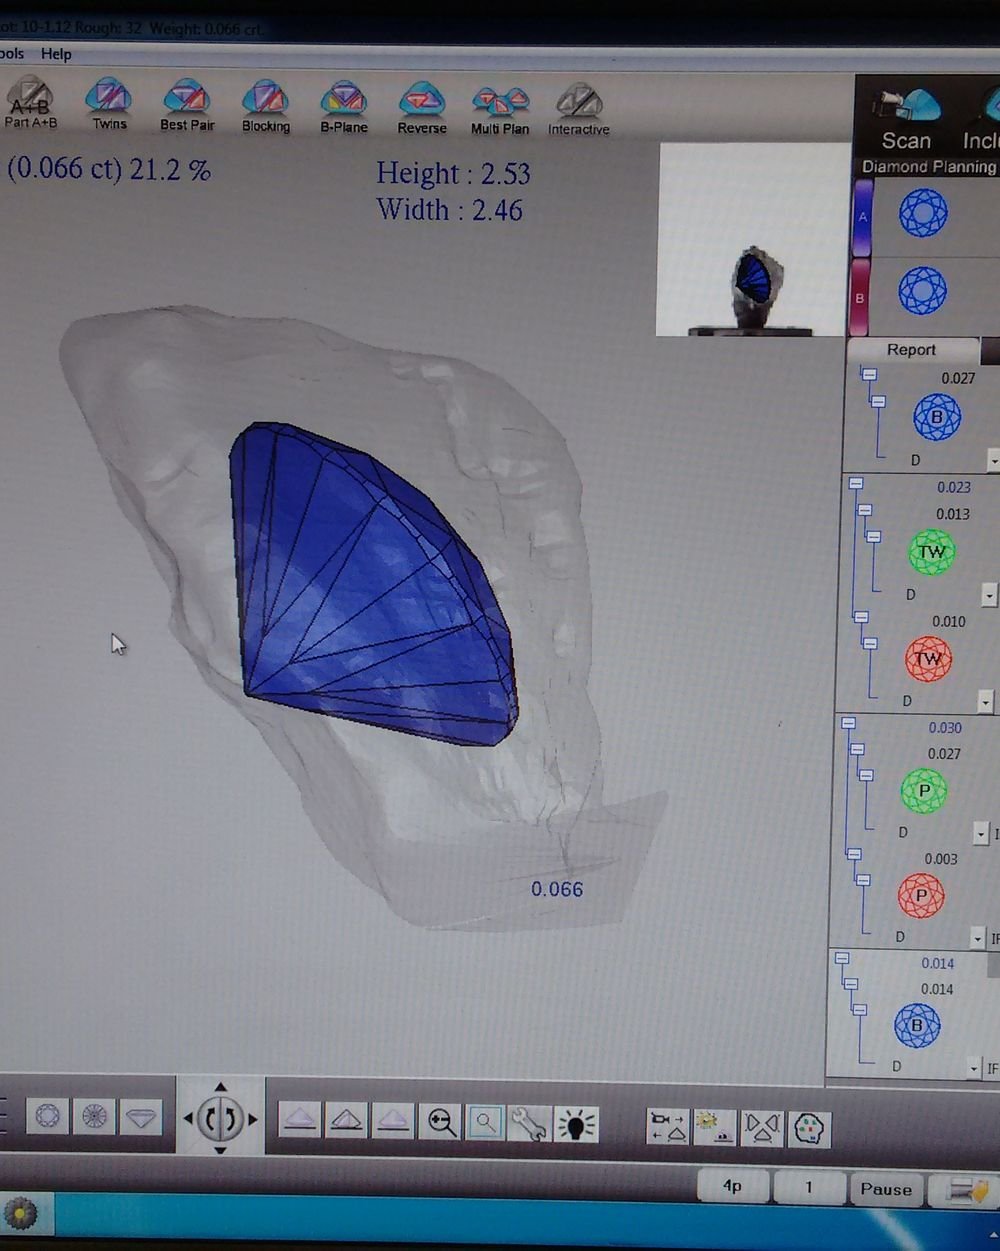Select the green P stone weighing 0.027
This screenshot has width=1000, height=1251.
(x=924, y=791)
